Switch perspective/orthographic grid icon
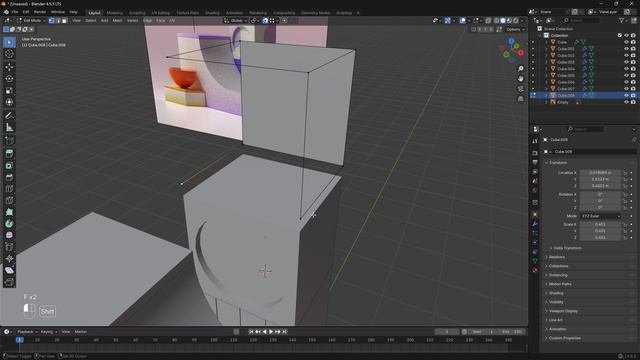Image resolution: width=640 pixels, height=360 pixels. click(x=520, y=99)
